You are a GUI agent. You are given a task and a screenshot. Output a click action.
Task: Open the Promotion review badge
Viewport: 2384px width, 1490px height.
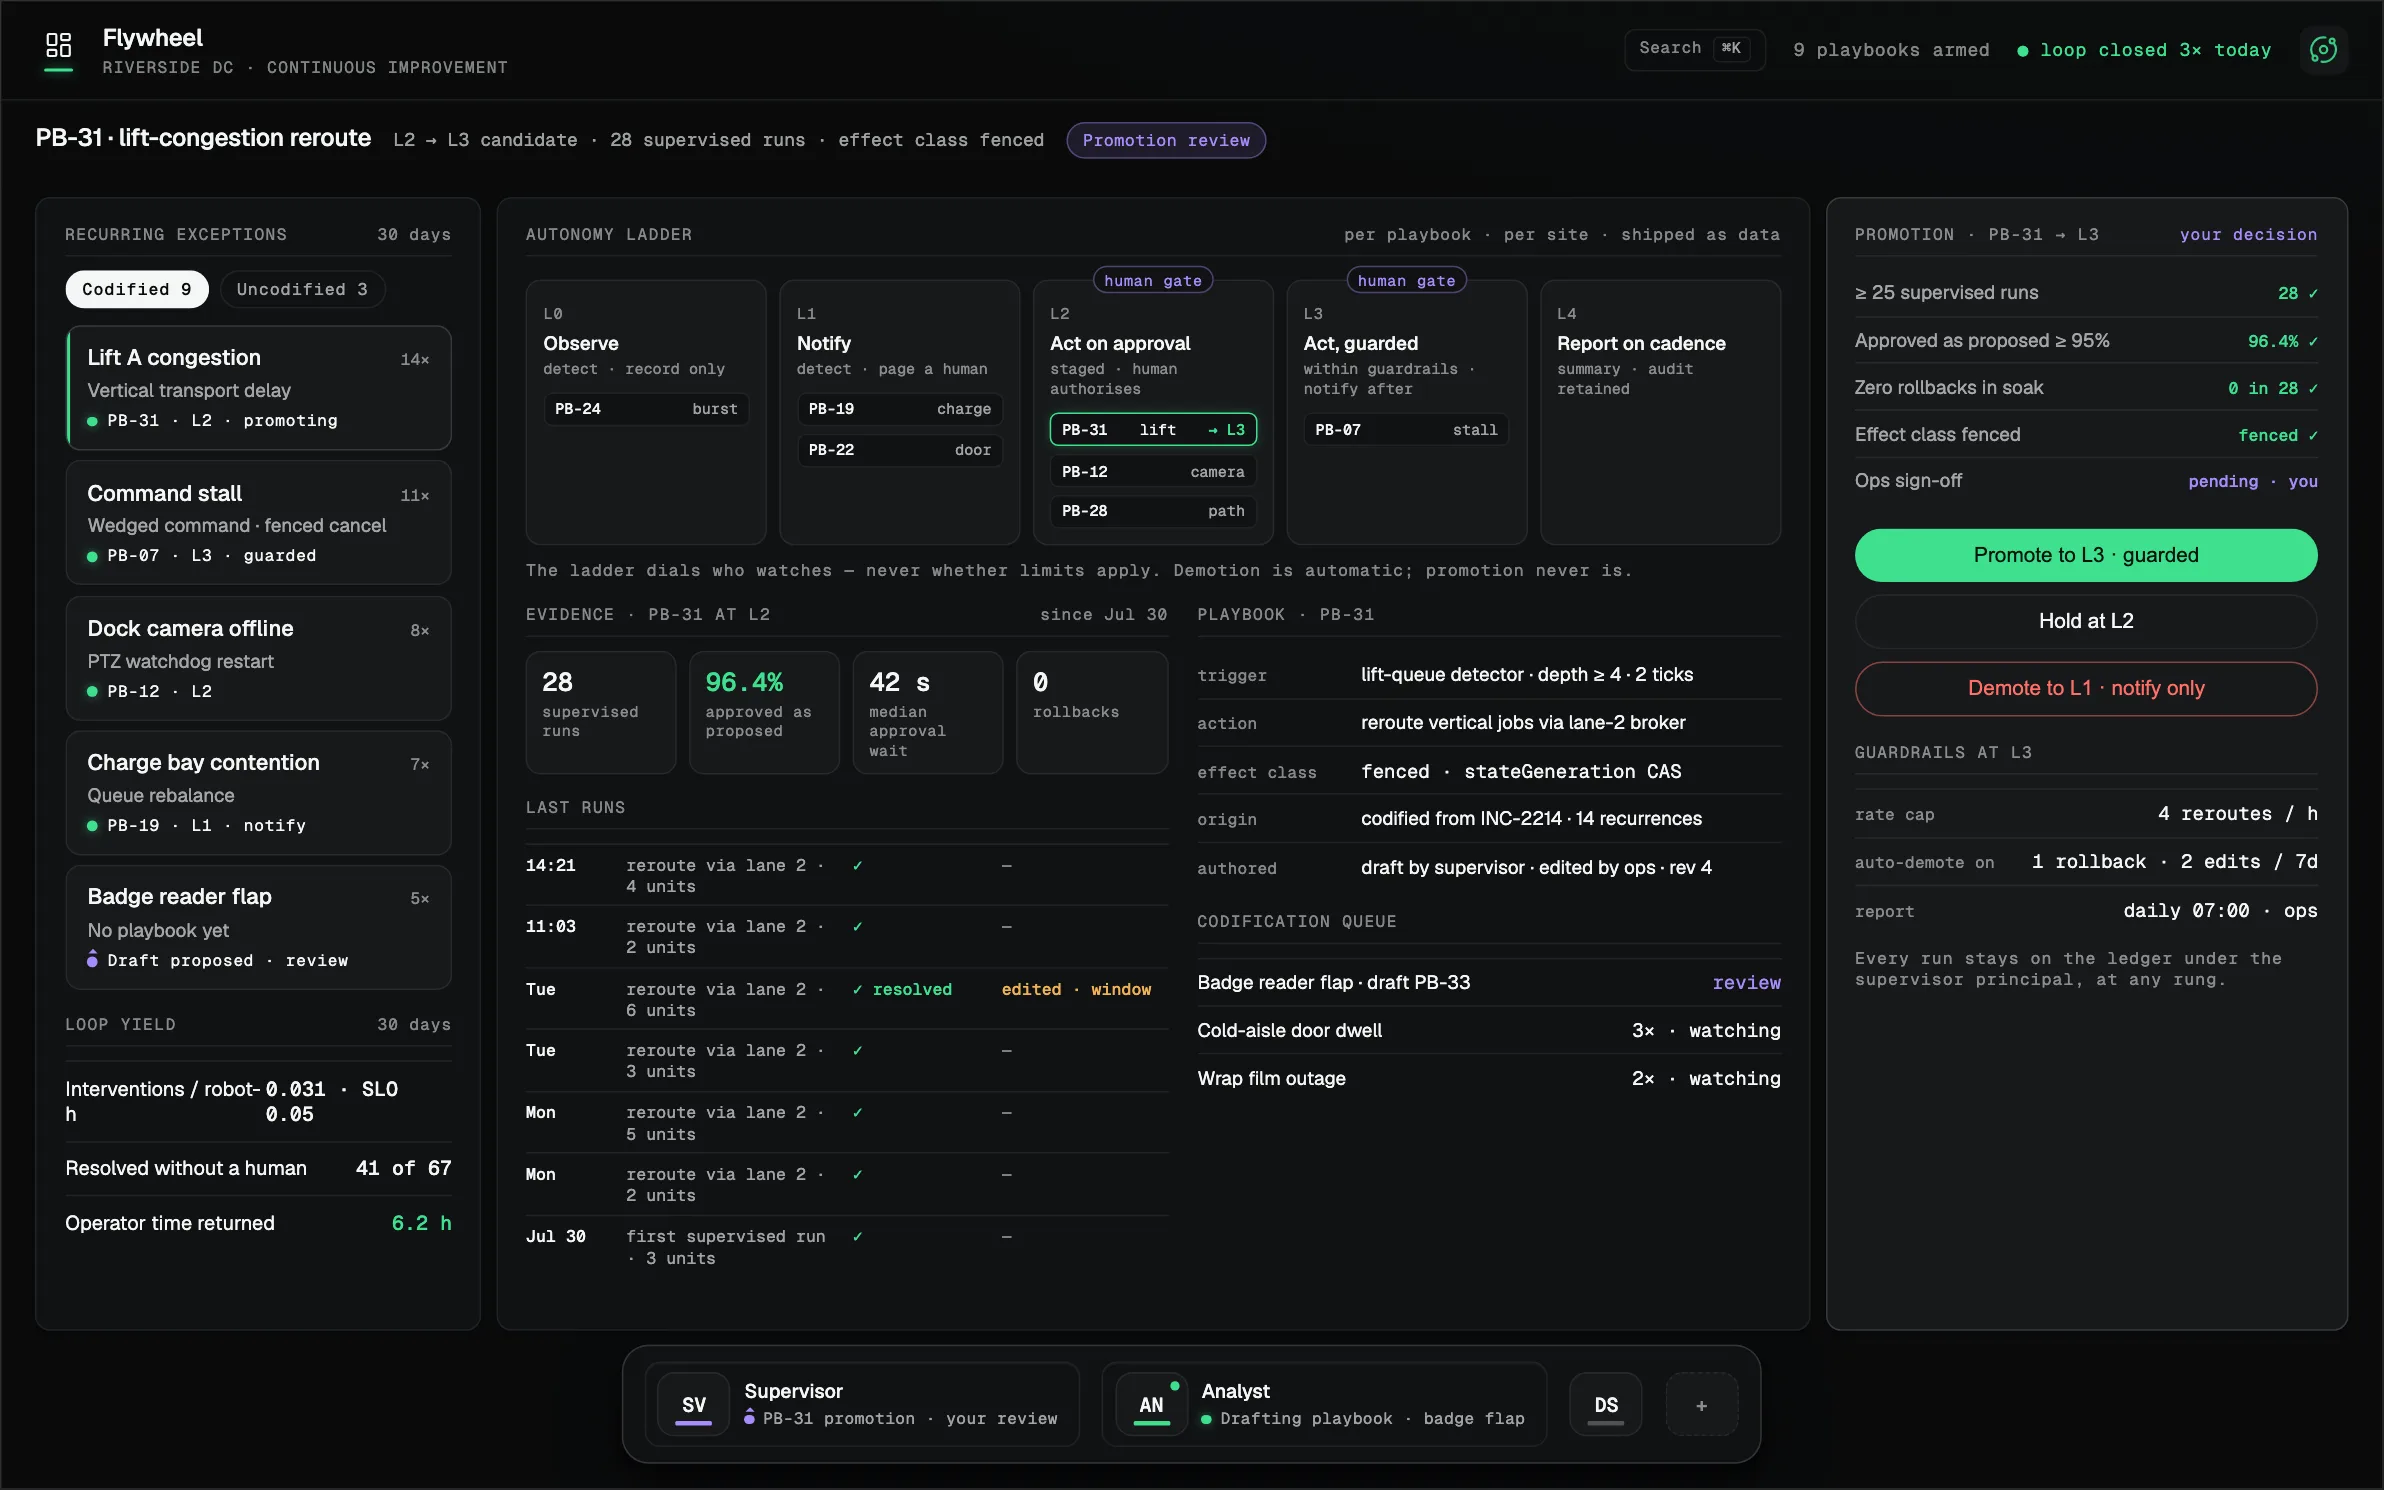(x=1166, y=141)
